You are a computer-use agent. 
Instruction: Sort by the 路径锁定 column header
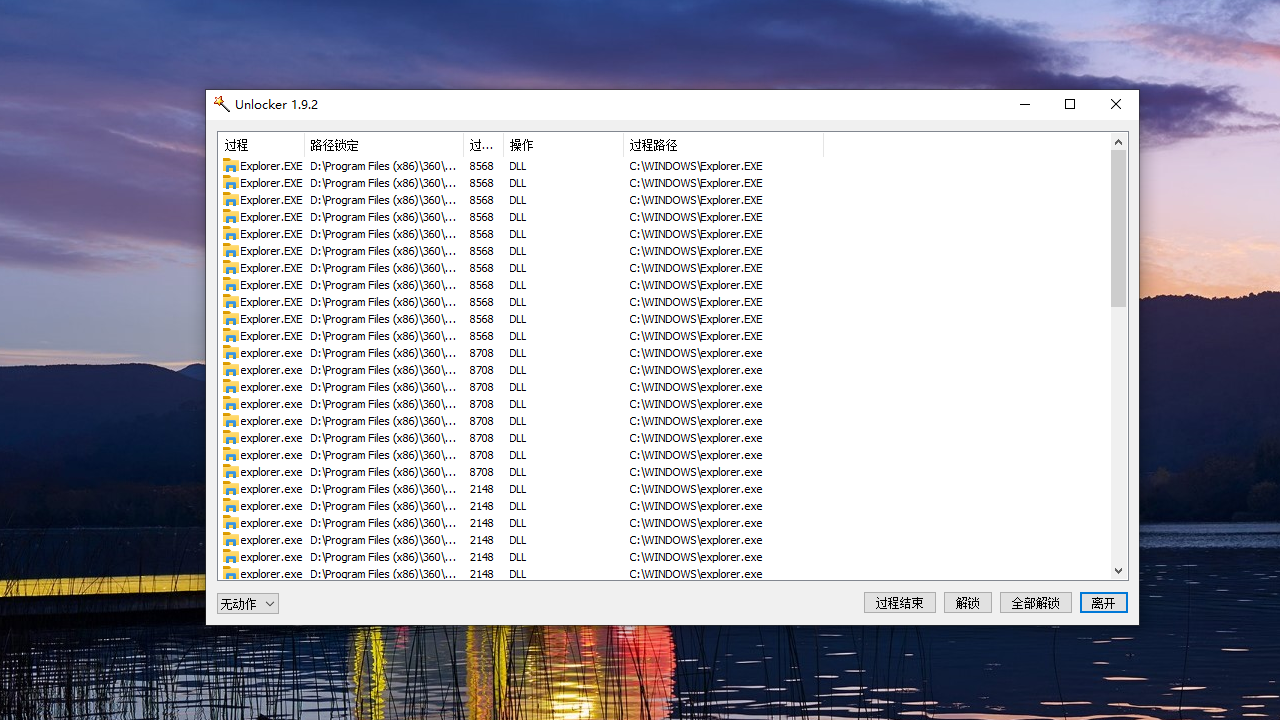383,144
